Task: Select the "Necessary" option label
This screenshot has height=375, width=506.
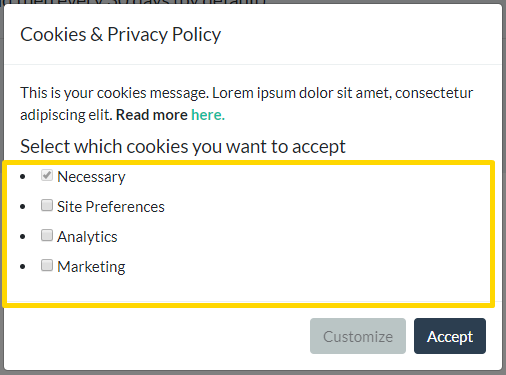Action: click(x=91, y=177)
